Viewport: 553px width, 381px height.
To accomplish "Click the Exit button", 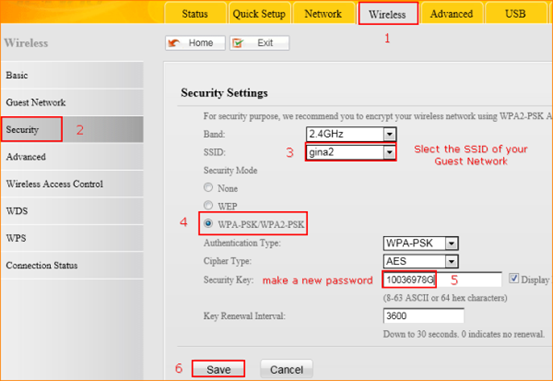I will (x=259, y=43).
